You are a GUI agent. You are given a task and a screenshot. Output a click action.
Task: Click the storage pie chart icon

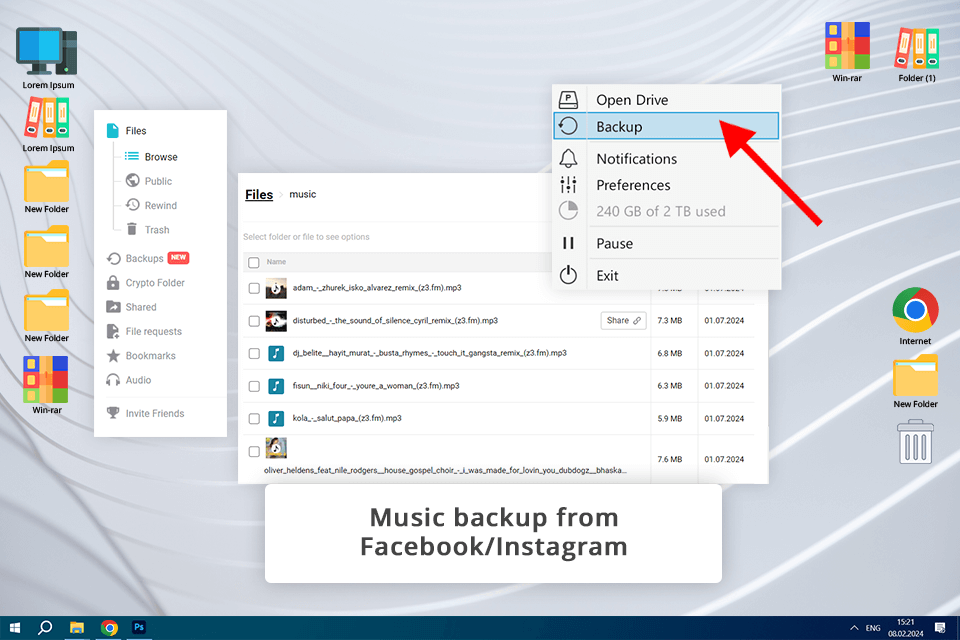pyautogui.click(x=568, y=210)
